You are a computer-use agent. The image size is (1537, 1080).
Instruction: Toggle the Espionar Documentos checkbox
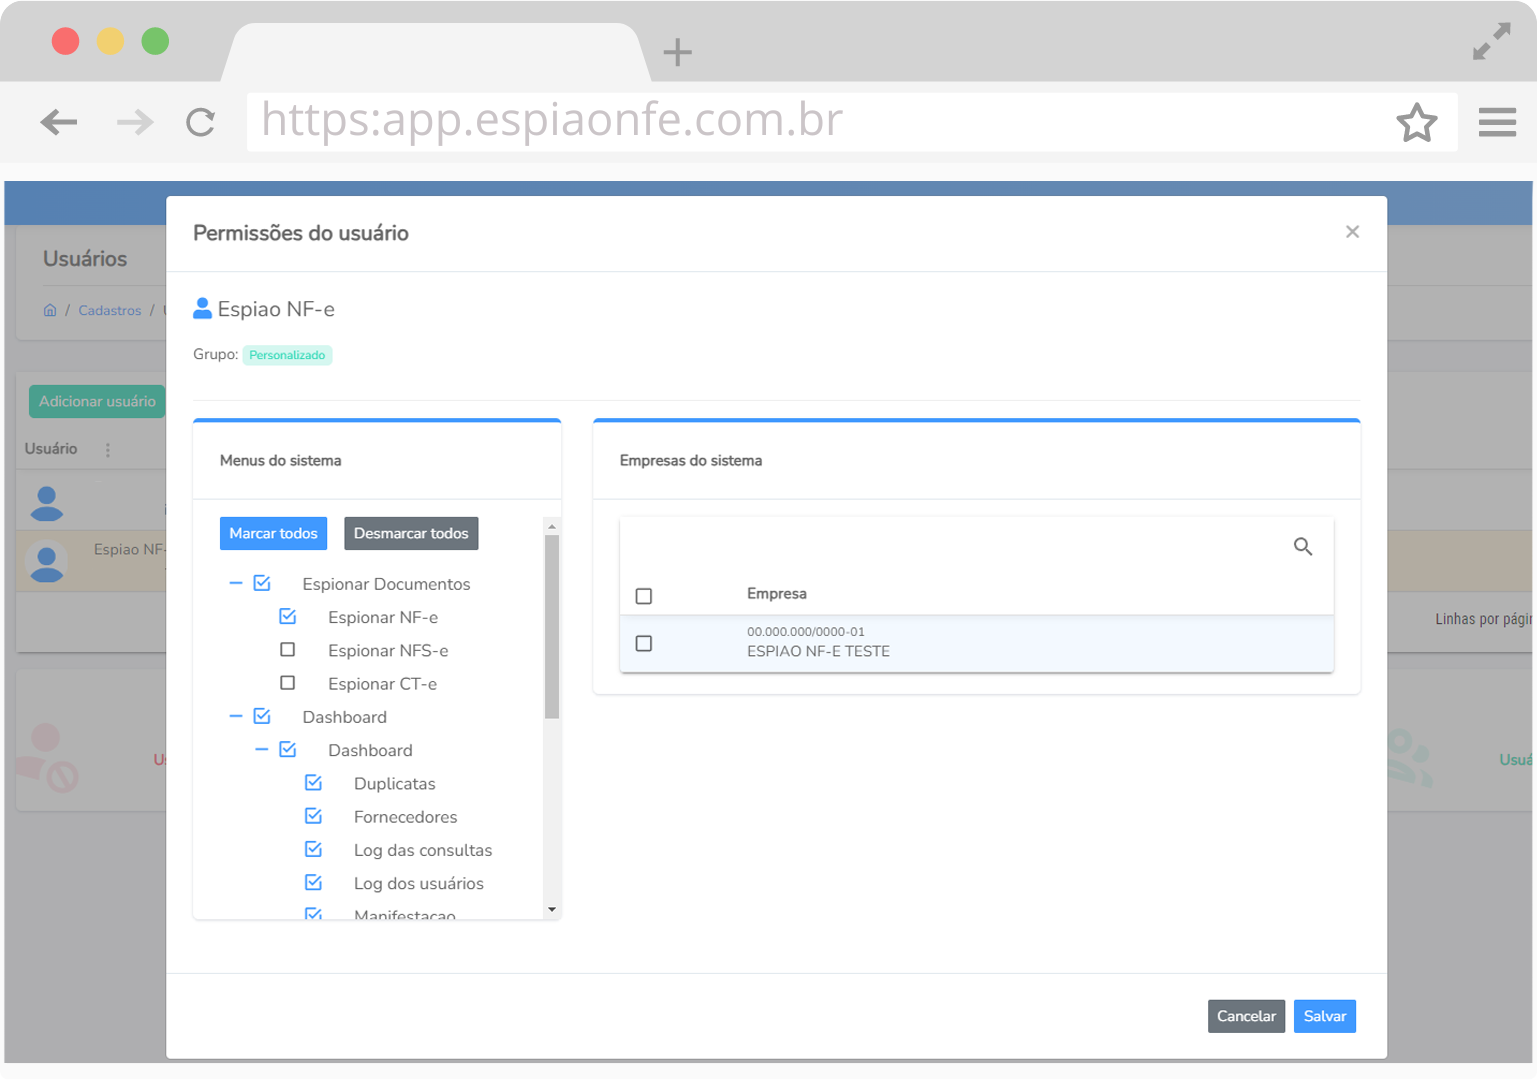tap(262, 583)
